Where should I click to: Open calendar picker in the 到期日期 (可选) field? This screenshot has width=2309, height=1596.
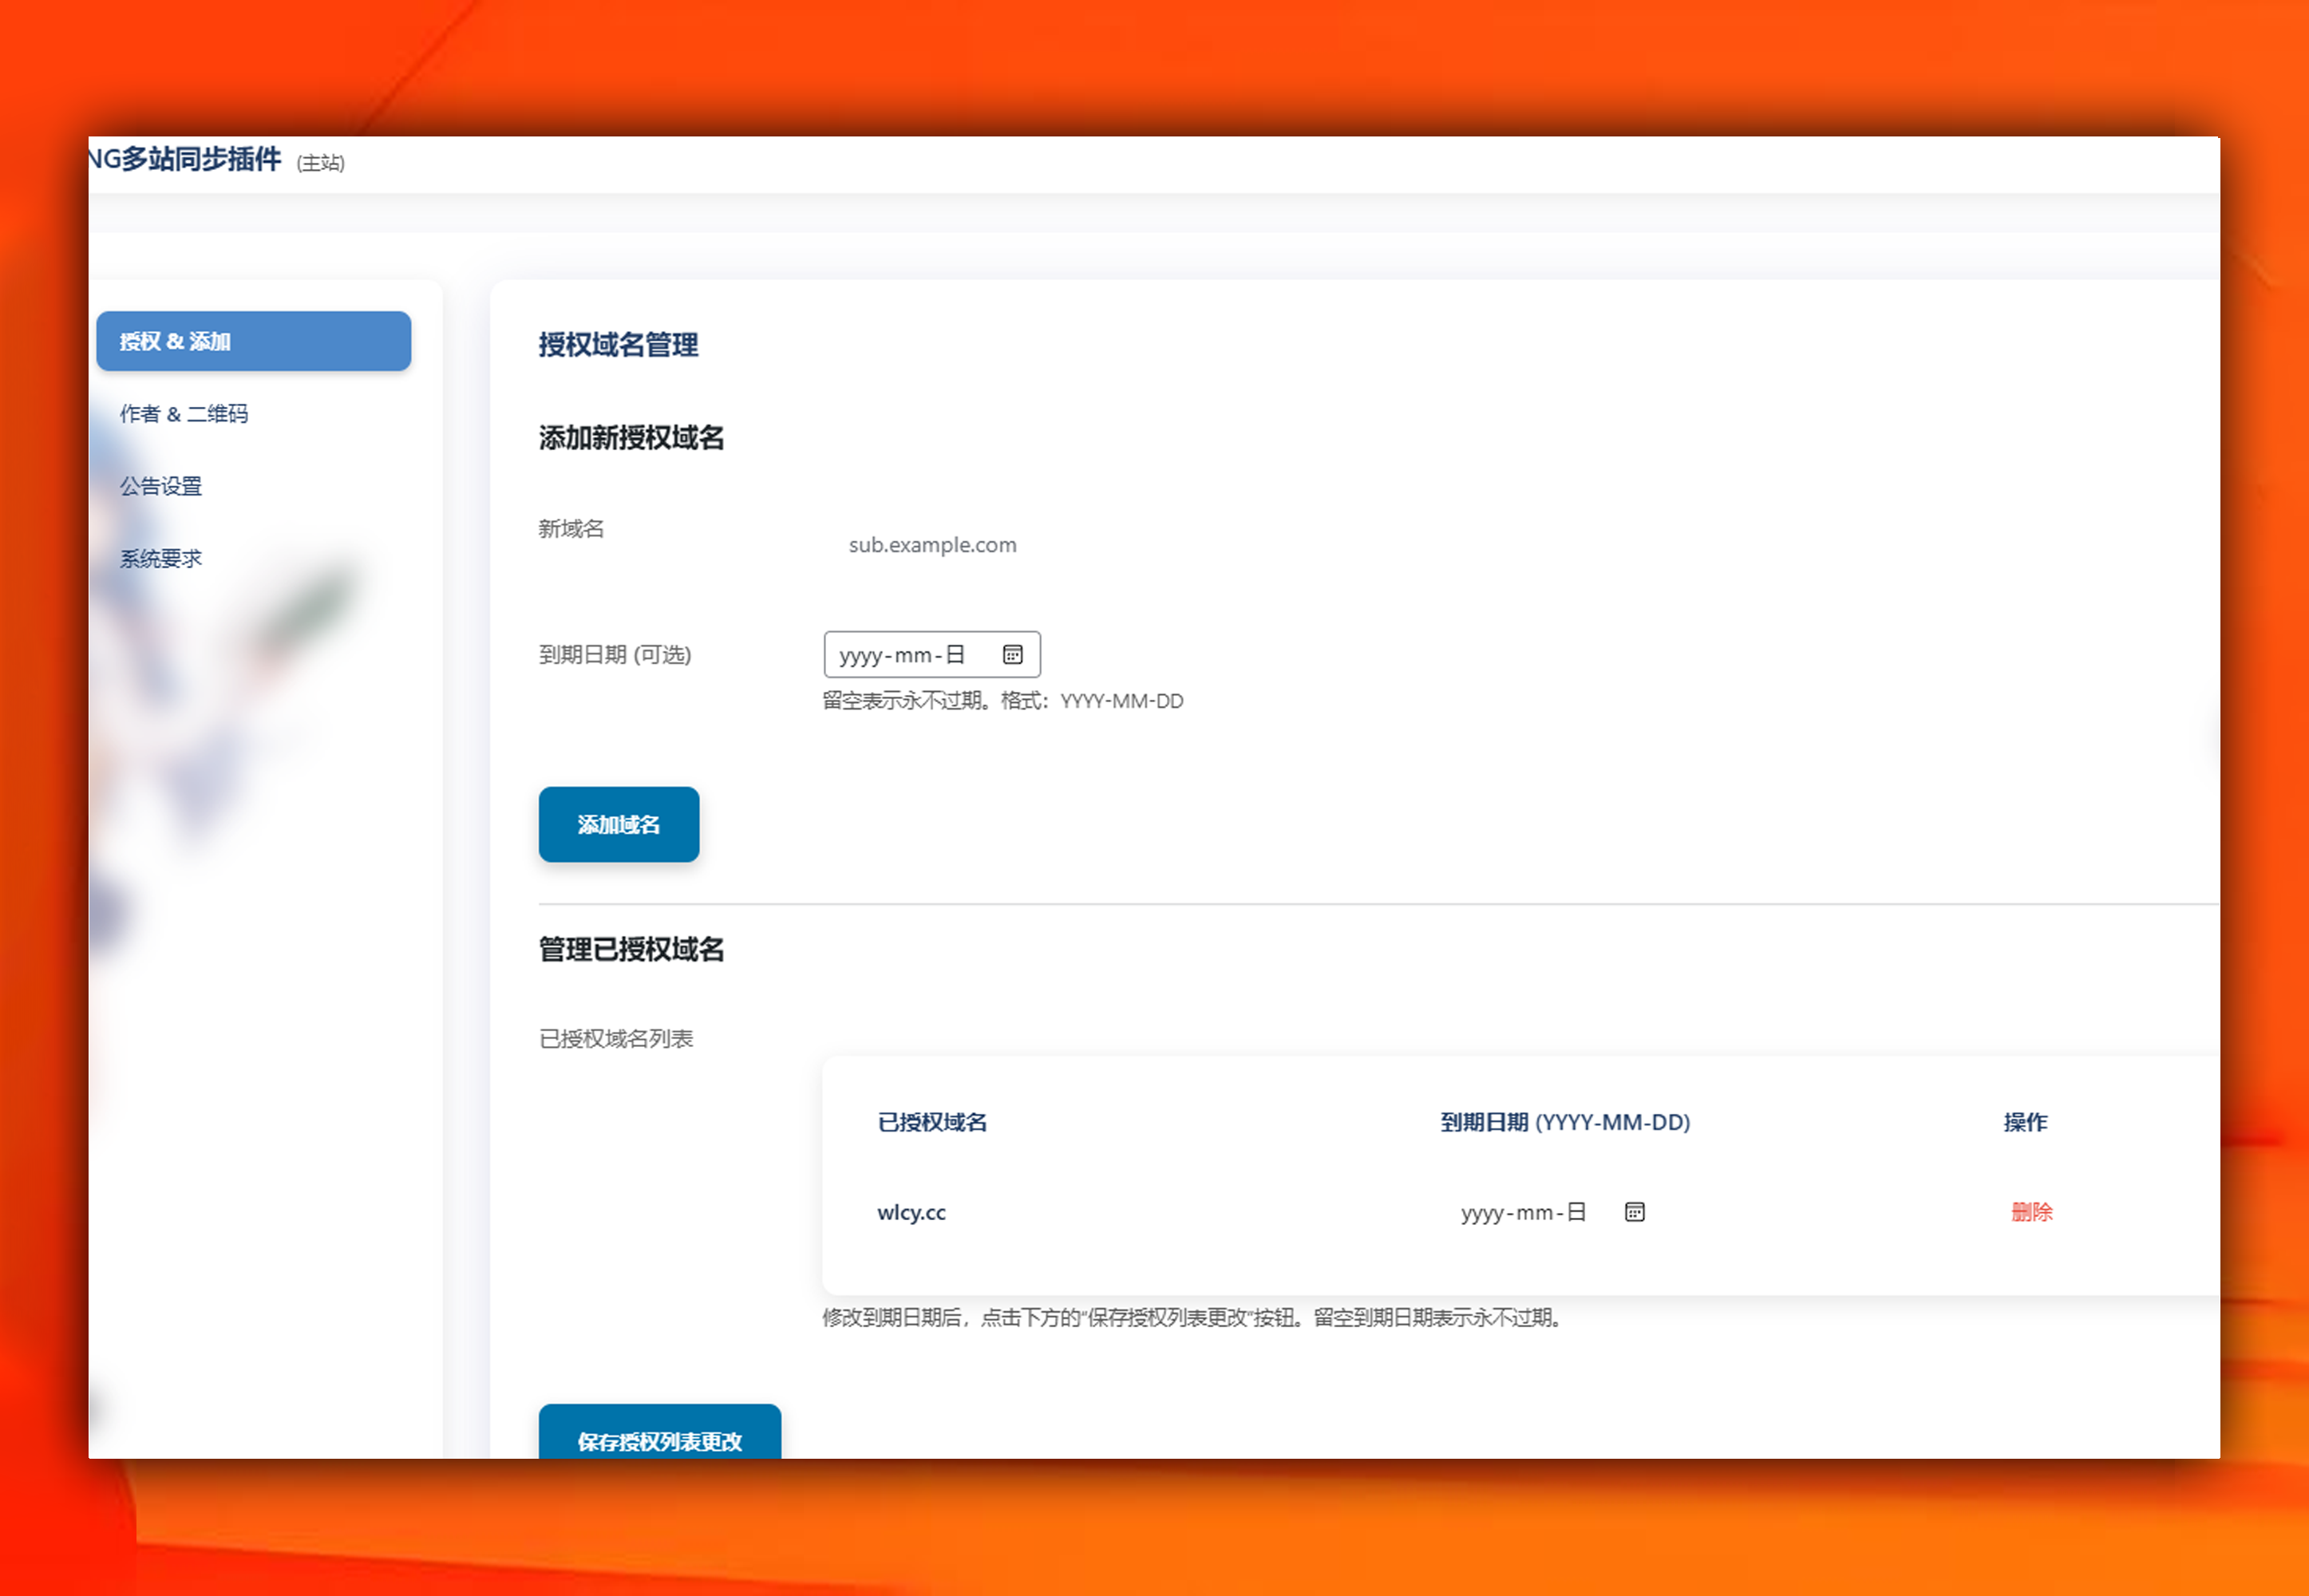pyautogui.click(x=1012, y=655)
